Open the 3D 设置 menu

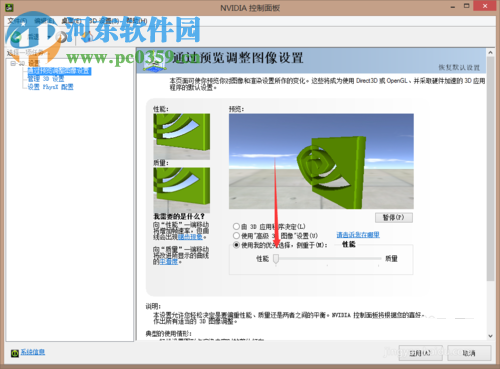click(x=104, y=21)
